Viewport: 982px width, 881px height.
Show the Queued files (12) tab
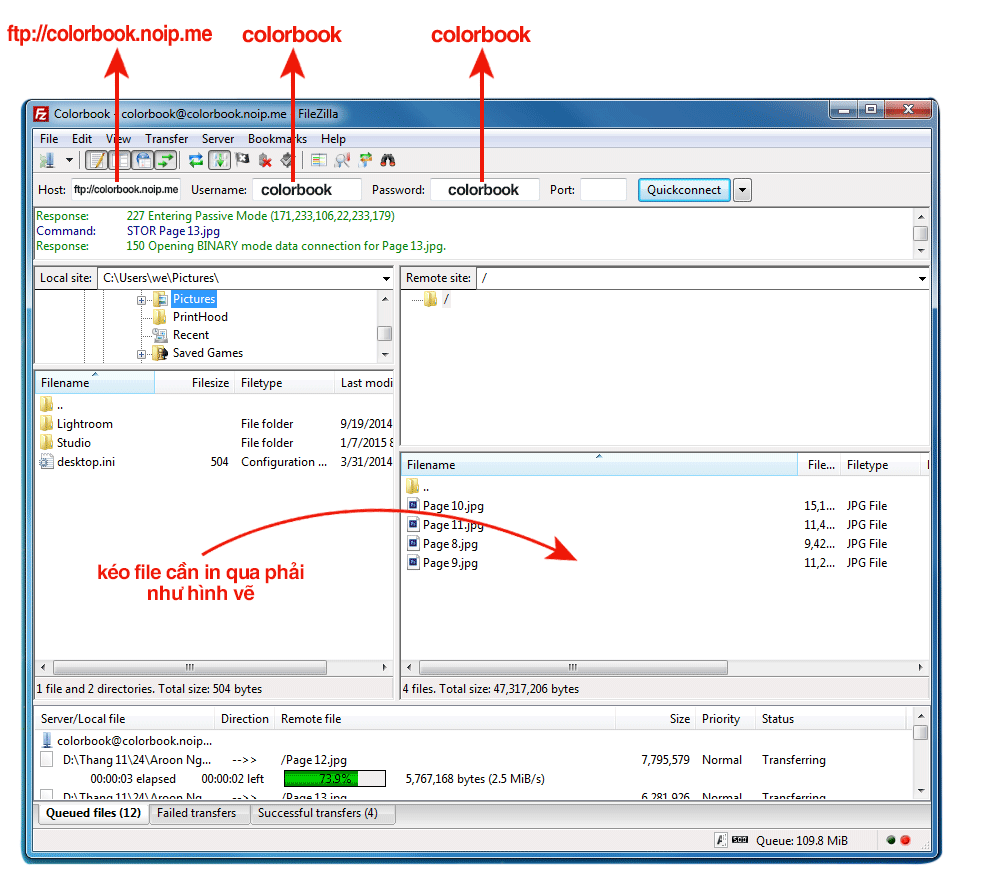pos(93,813)
